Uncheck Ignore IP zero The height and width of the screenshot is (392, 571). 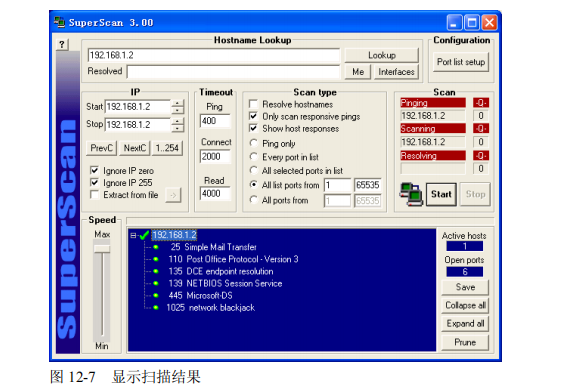pyautogui.click(x=95, y=170)
